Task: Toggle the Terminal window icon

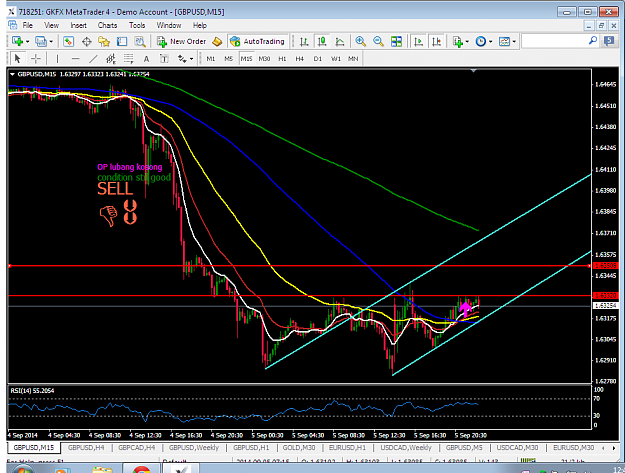Action: coord(122,41)
